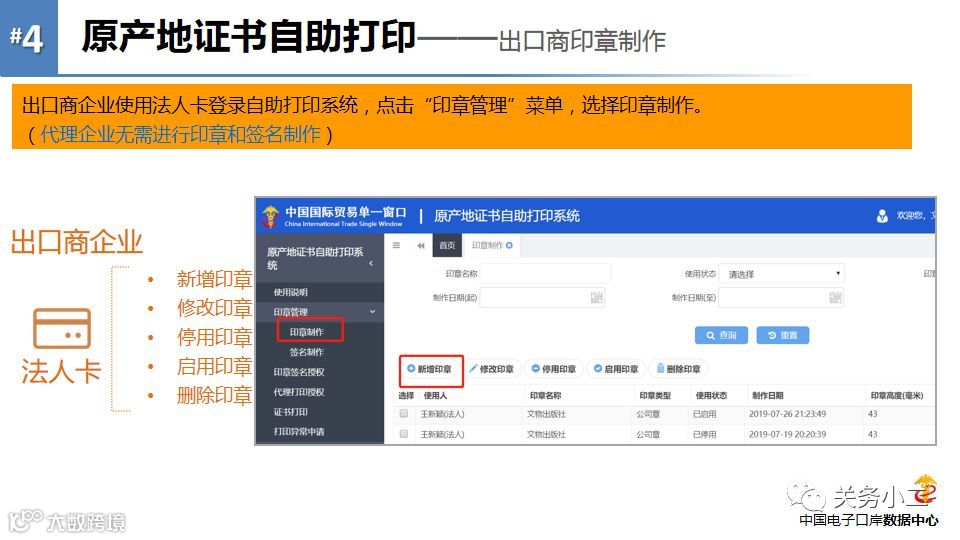Open 代理打印授权 in the sidebar
This screenshot has width=960, height=540.
pyautogui.click(x=299, y=392)
